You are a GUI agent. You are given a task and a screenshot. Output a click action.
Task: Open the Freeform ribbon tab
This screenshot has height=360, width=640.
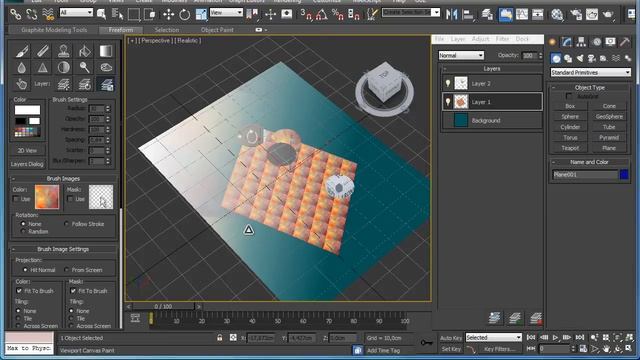pos(121,30)
